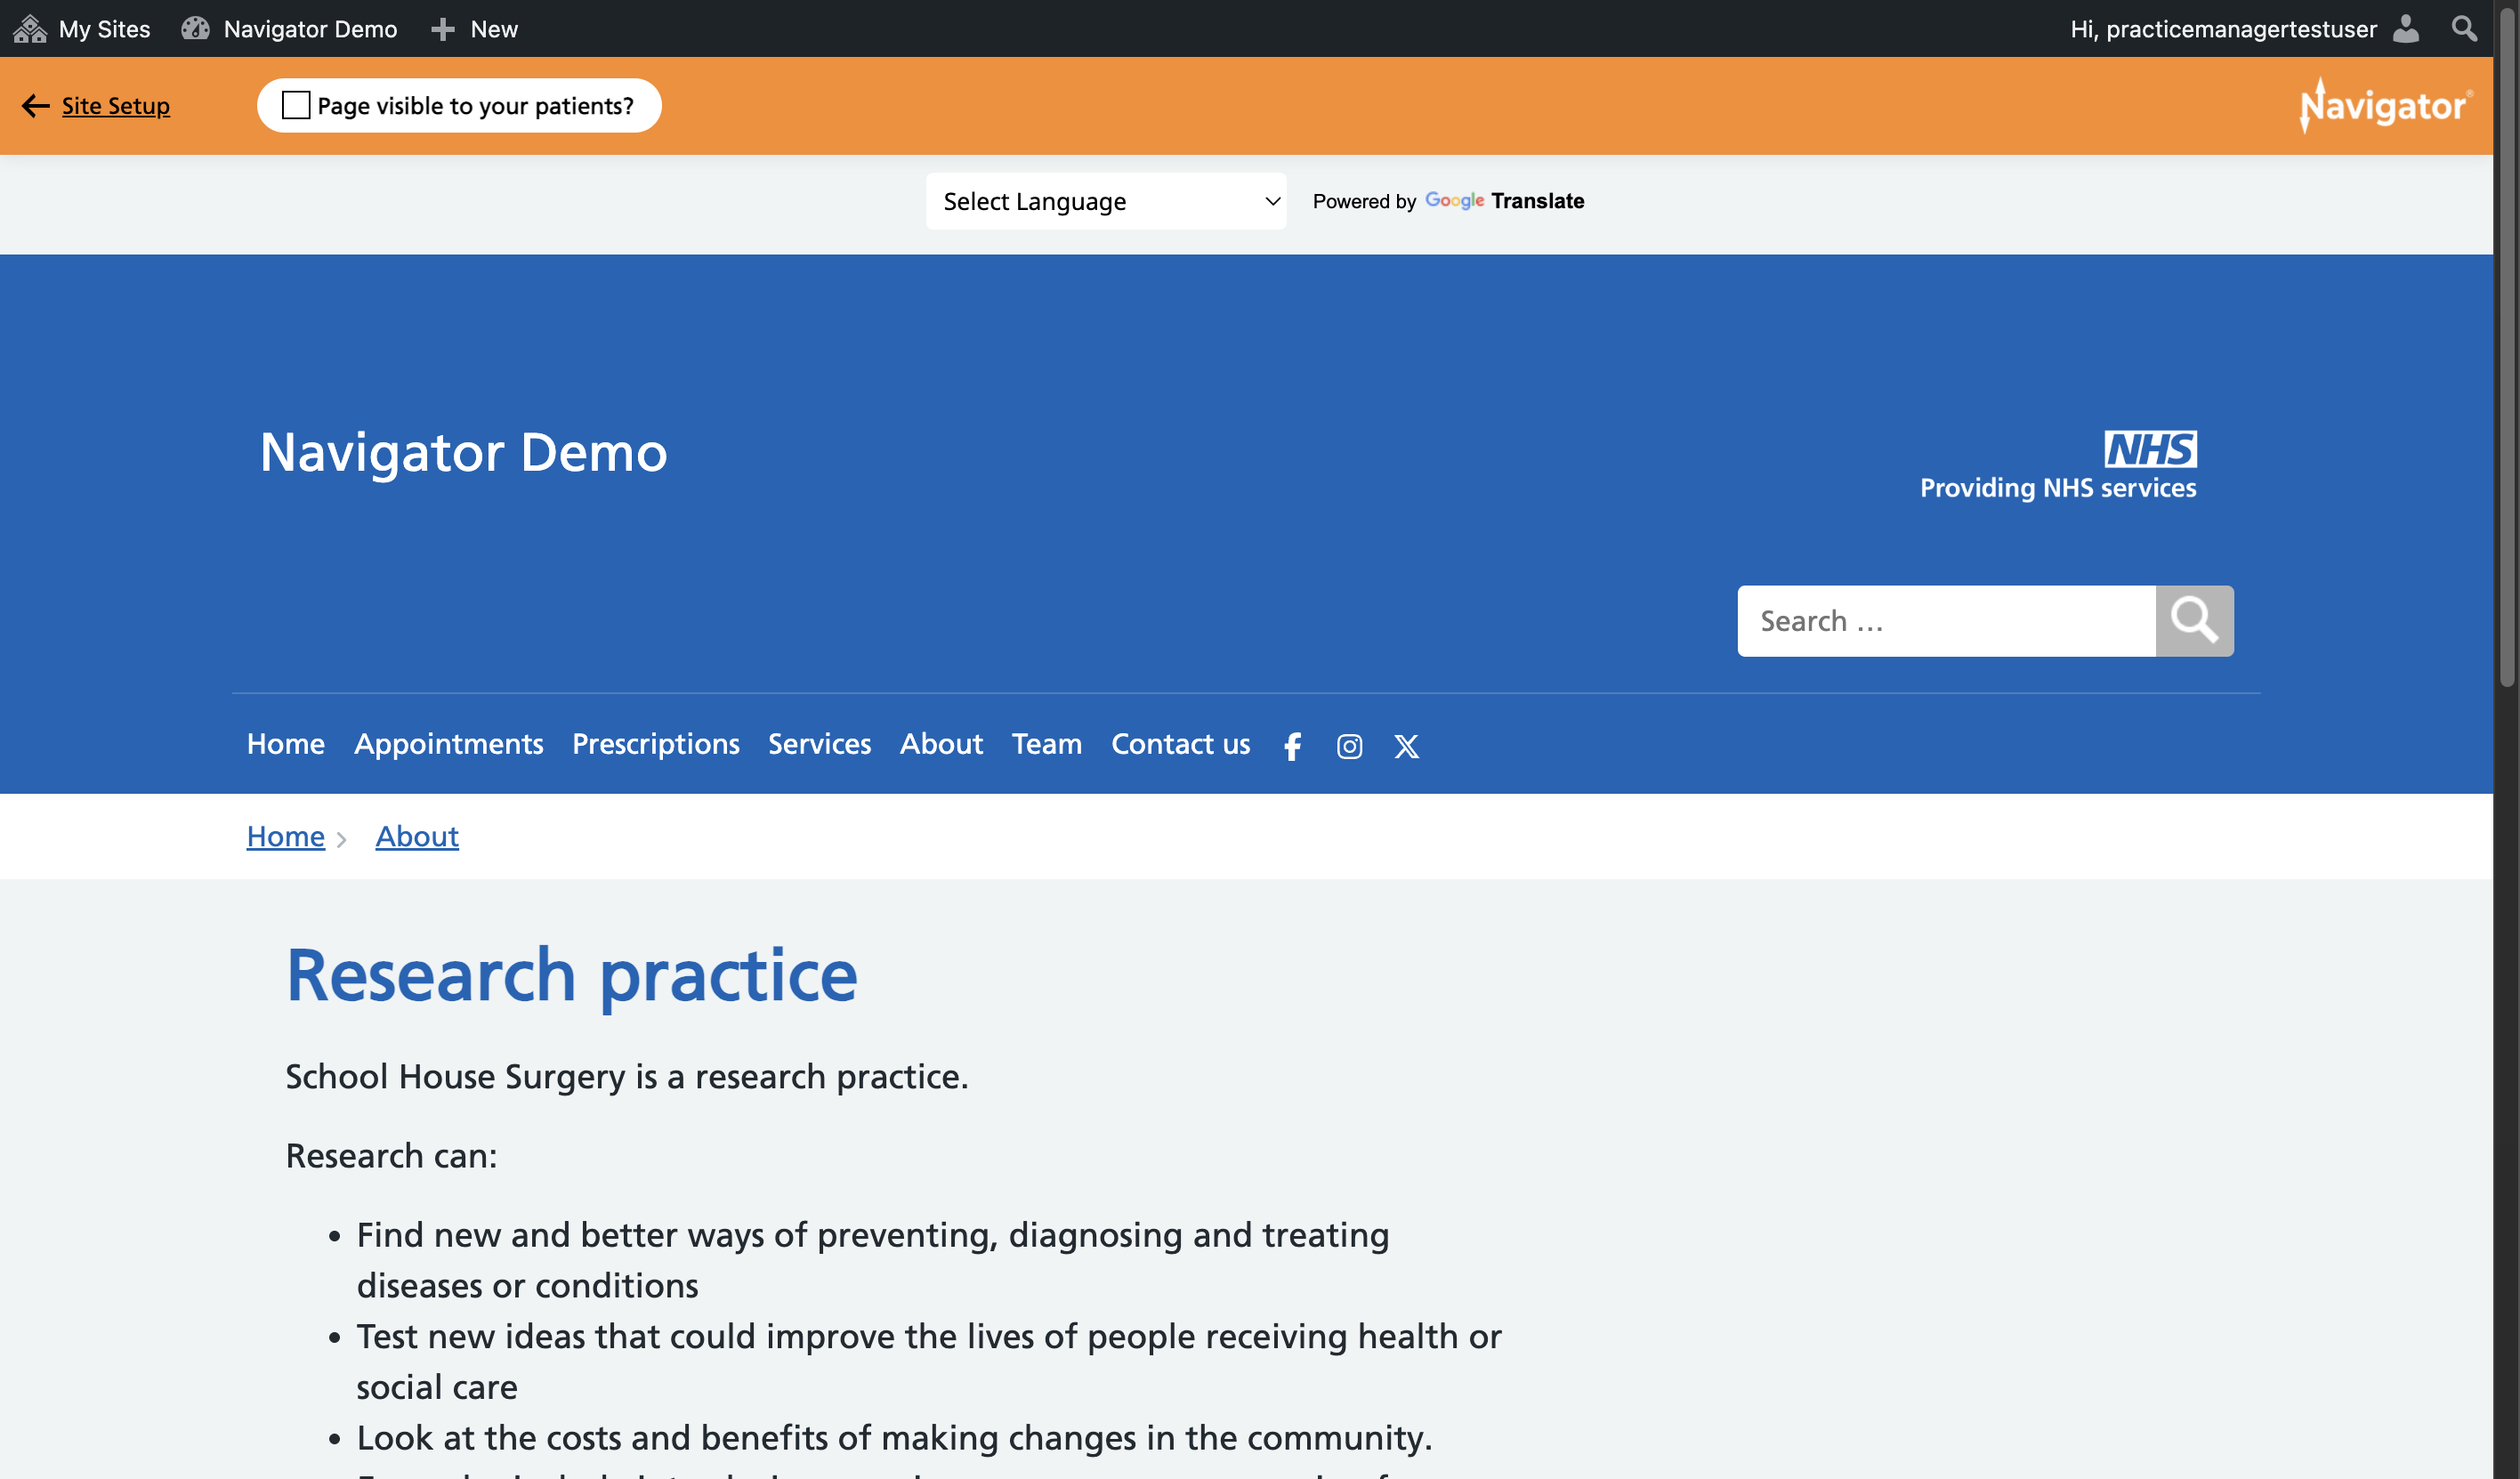
Task: Focus the Search input field
Action: (1946, 621)
